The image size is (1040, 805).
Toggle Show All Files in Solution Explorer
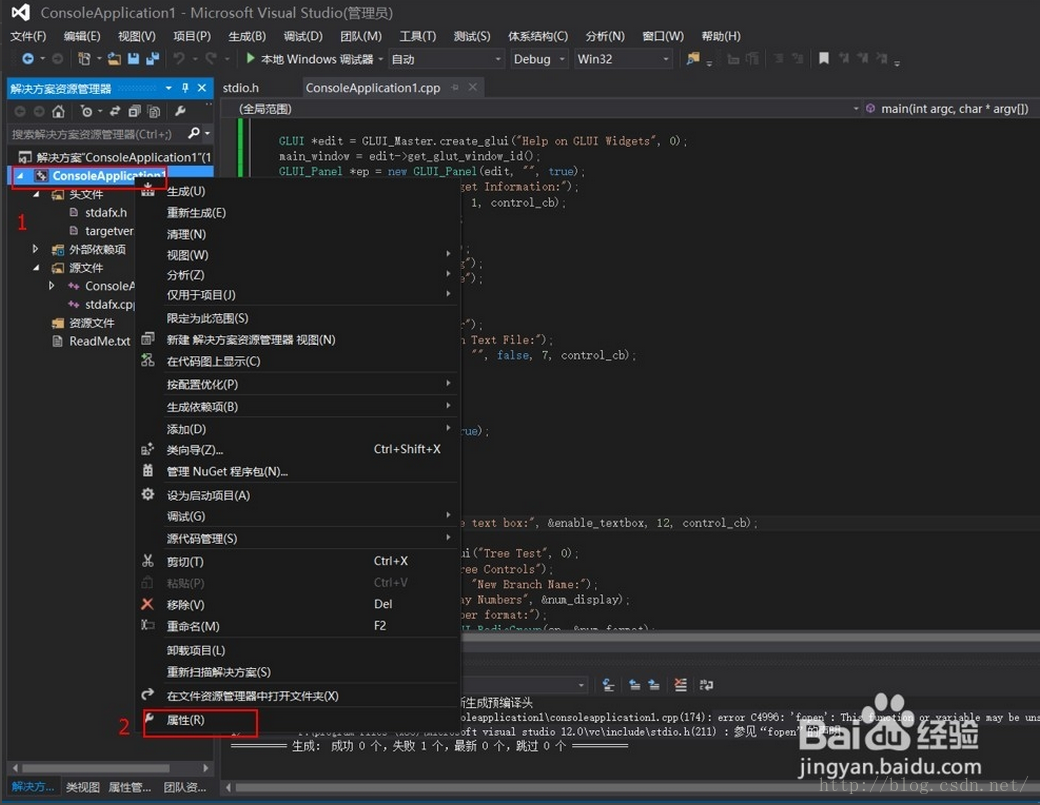(x=154, y=111)
